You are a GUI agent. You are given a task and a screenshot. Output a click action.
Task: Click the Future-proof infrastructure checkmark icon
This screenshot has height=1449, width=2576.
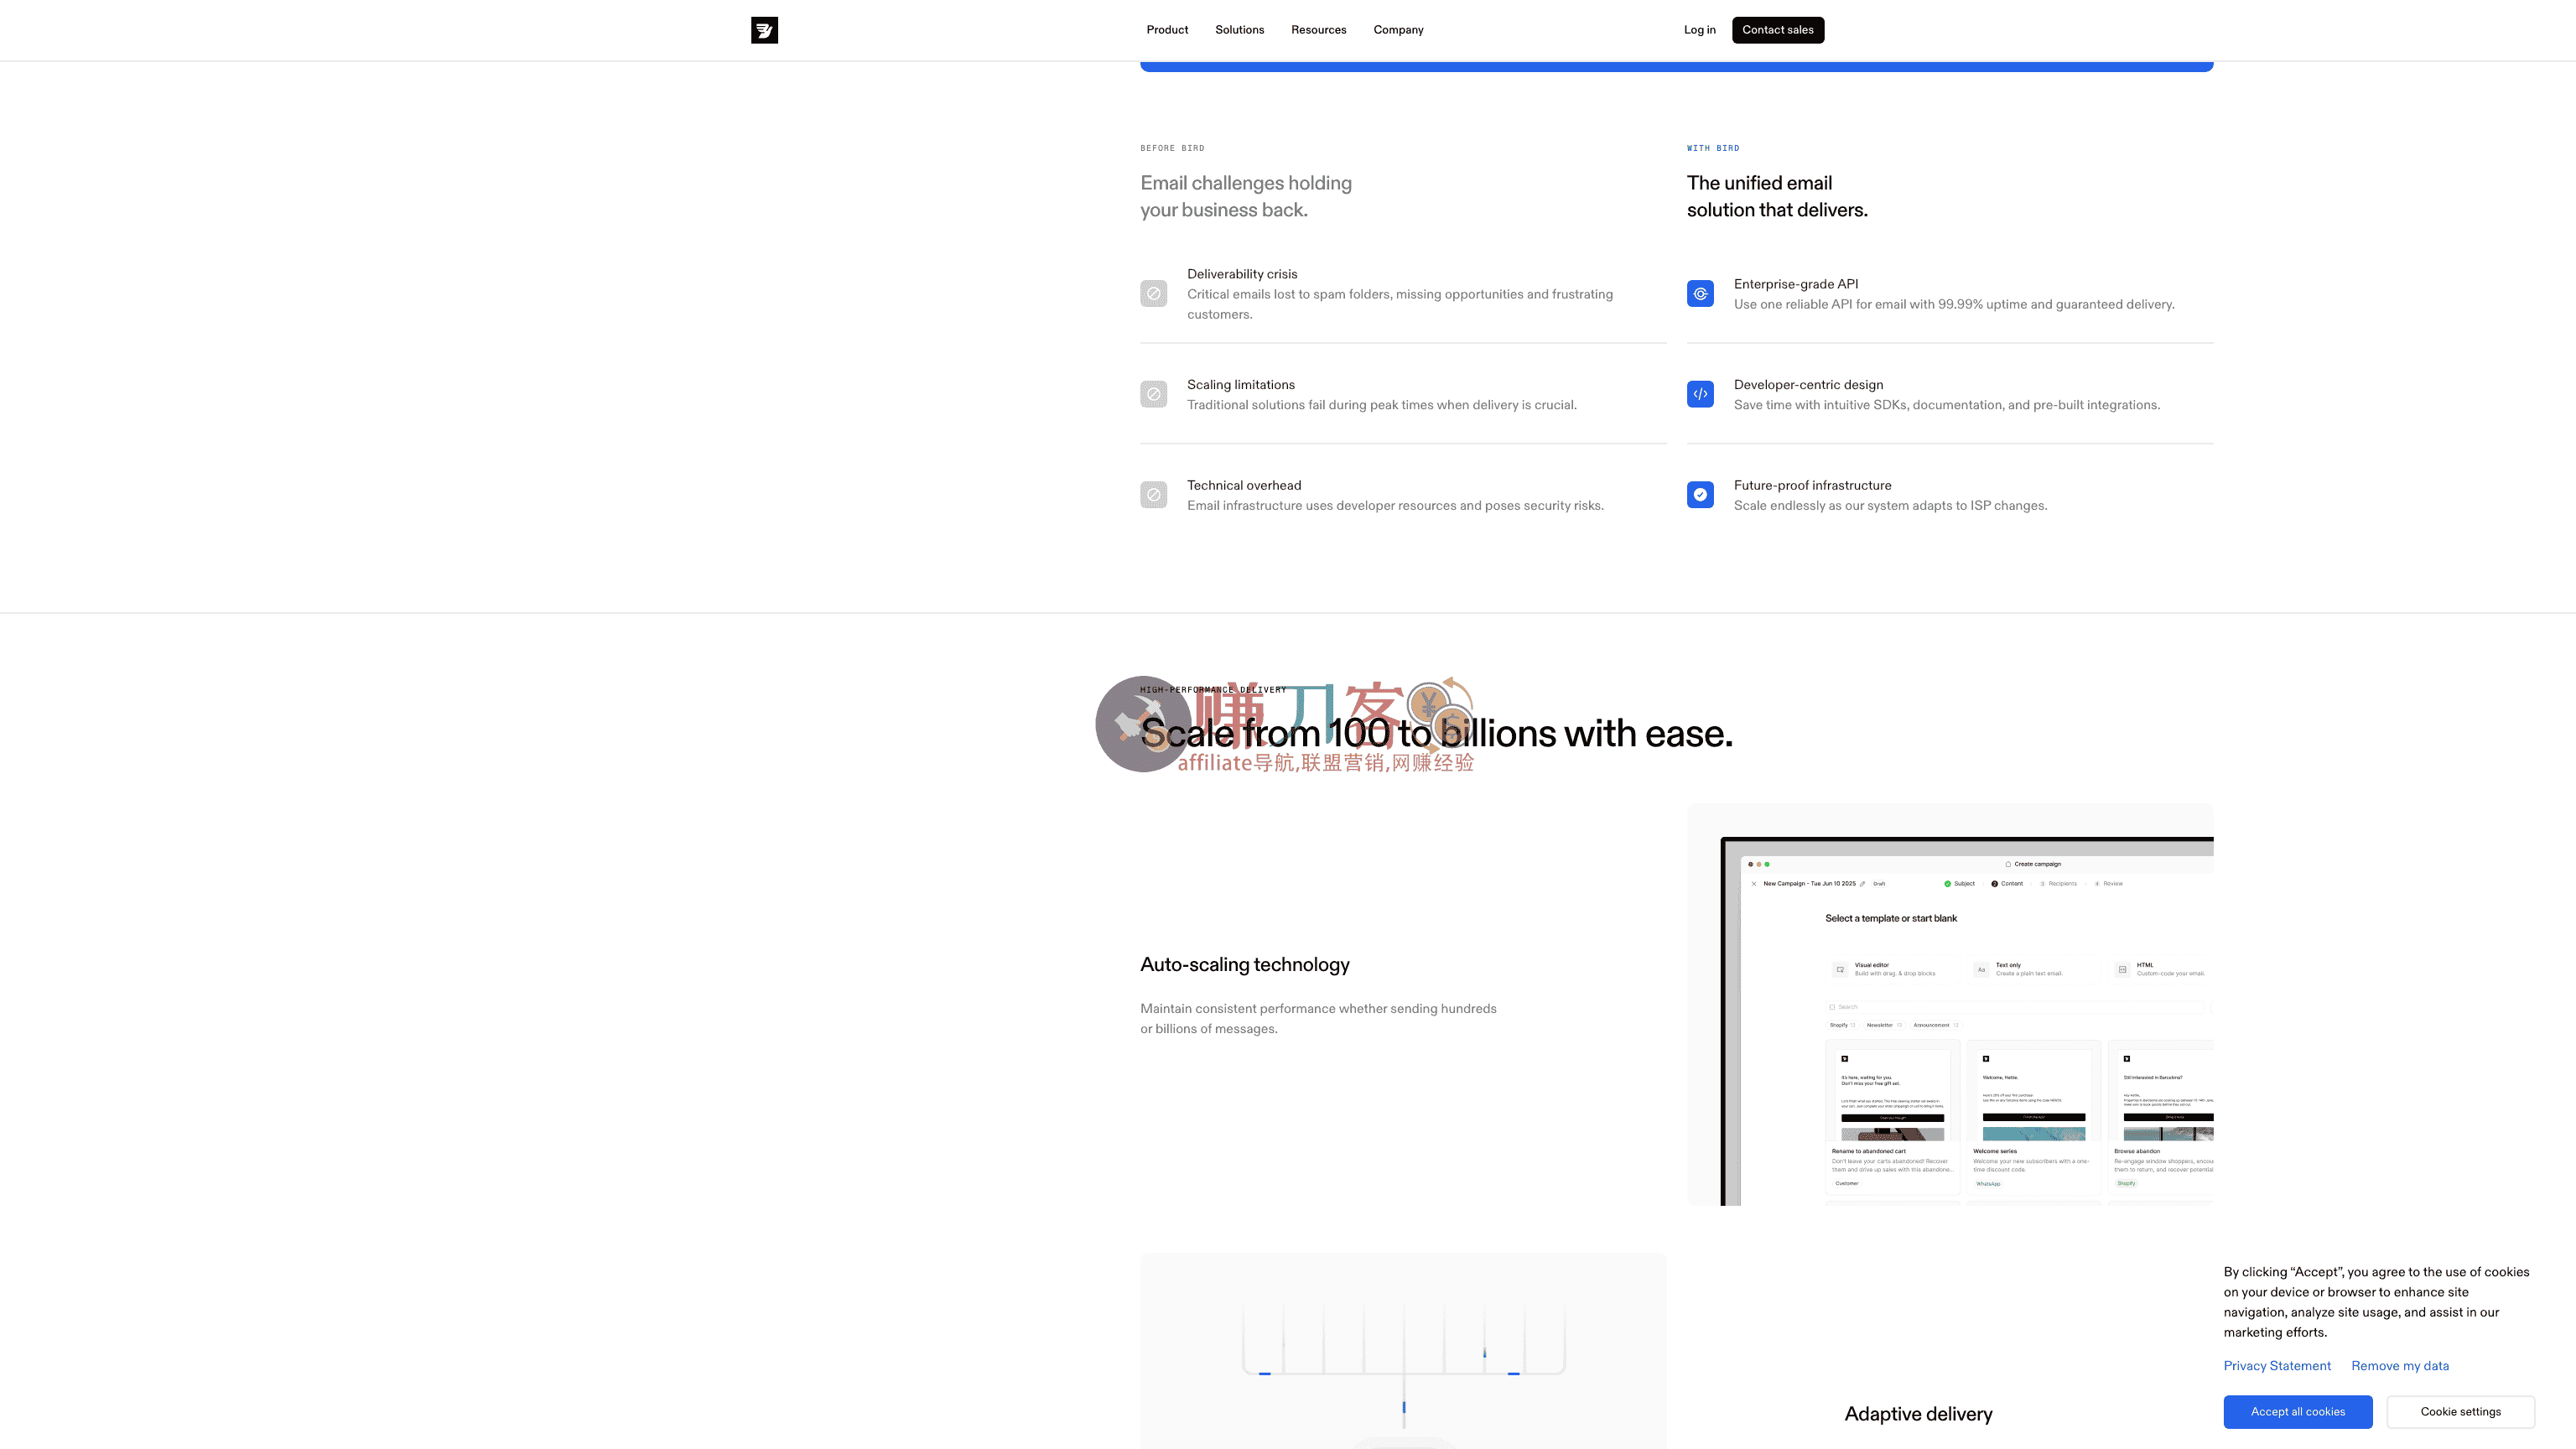(1700, 495)
